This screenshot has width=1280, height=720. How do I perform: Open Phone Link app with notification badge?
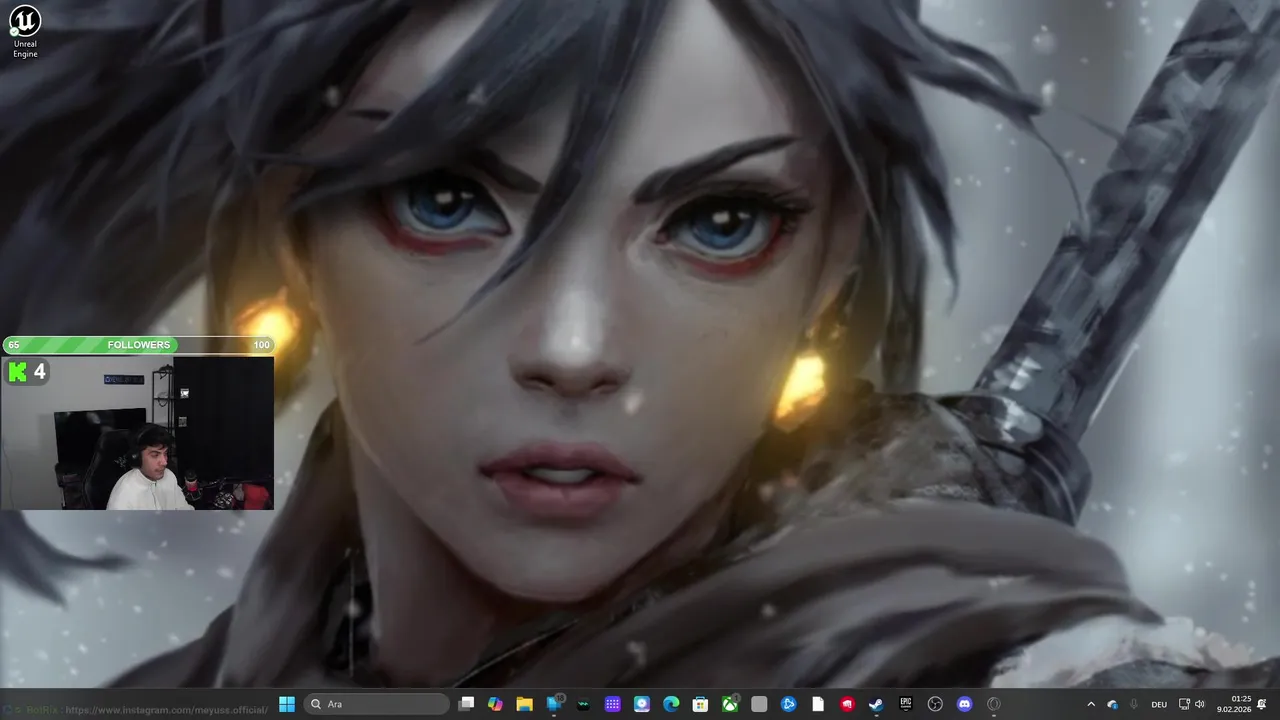tap(554, 704)
